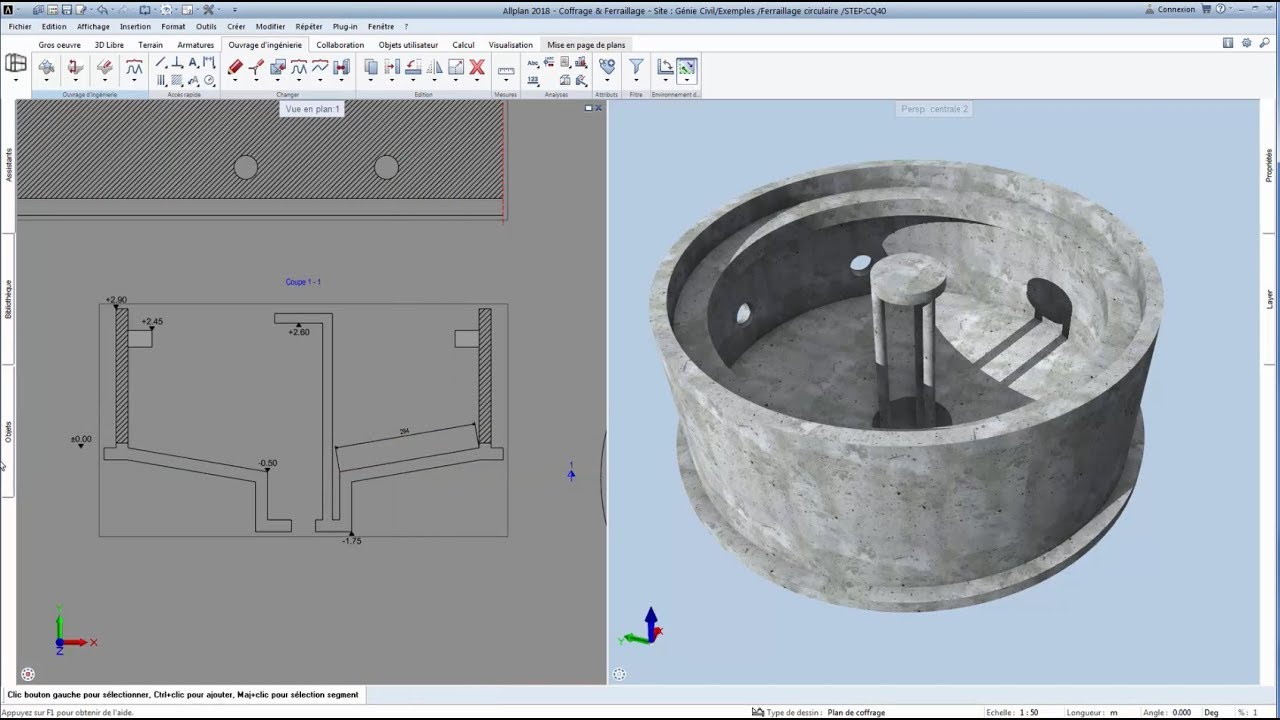
Task: Click the Type de dessin icon in status bar
Action: [758, 712]
